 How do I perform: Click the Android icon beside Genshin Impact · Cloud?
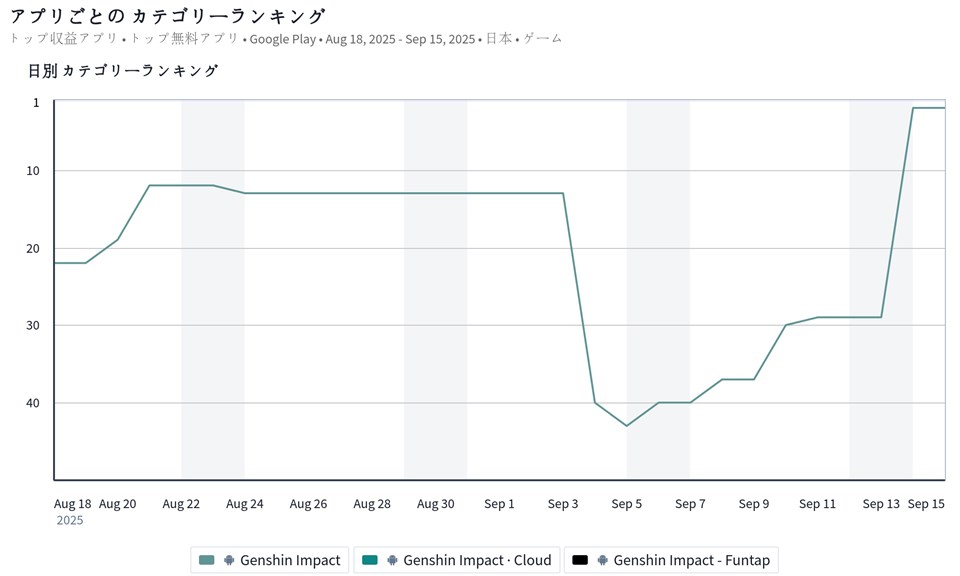point(392,560)
